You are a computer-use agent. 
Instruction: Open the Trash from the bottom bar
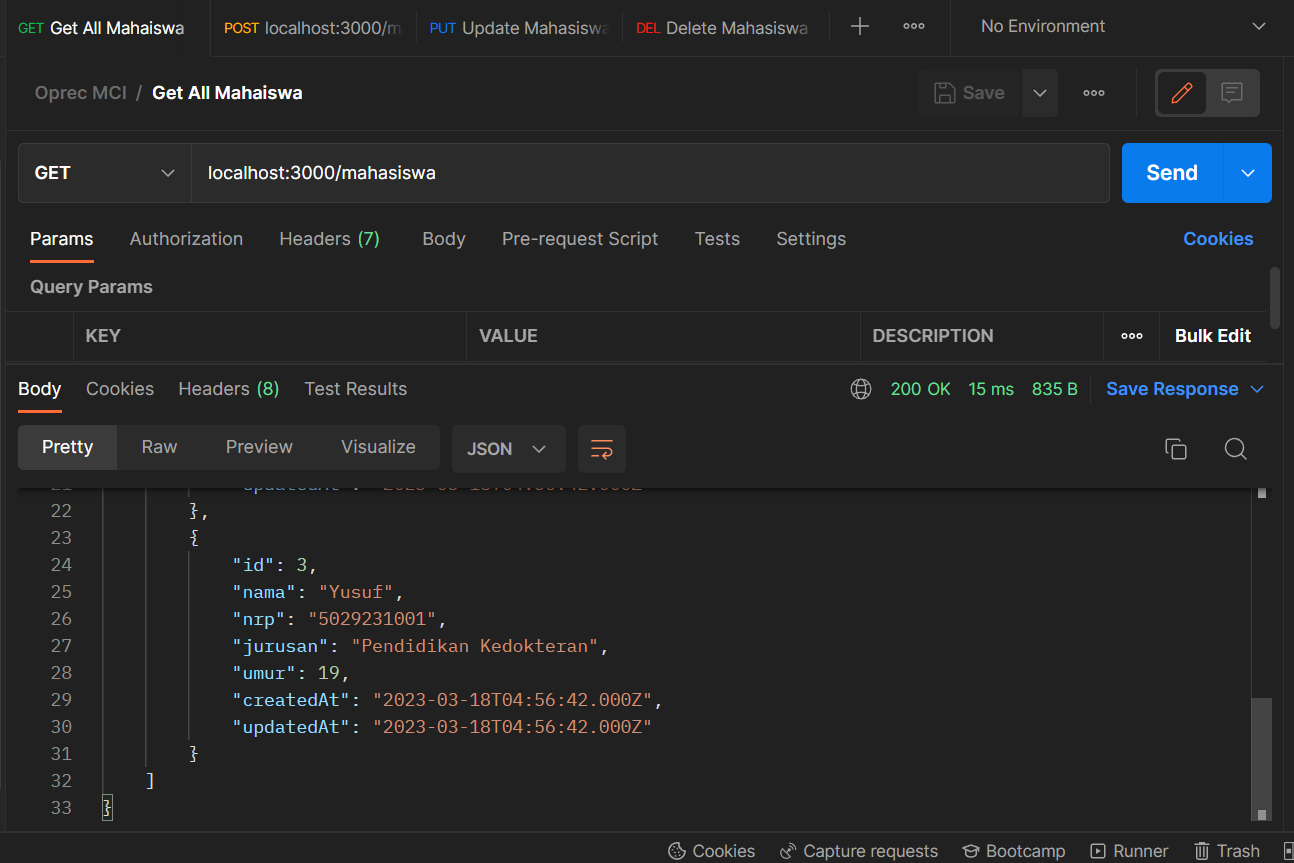[x=1227, y=850]
